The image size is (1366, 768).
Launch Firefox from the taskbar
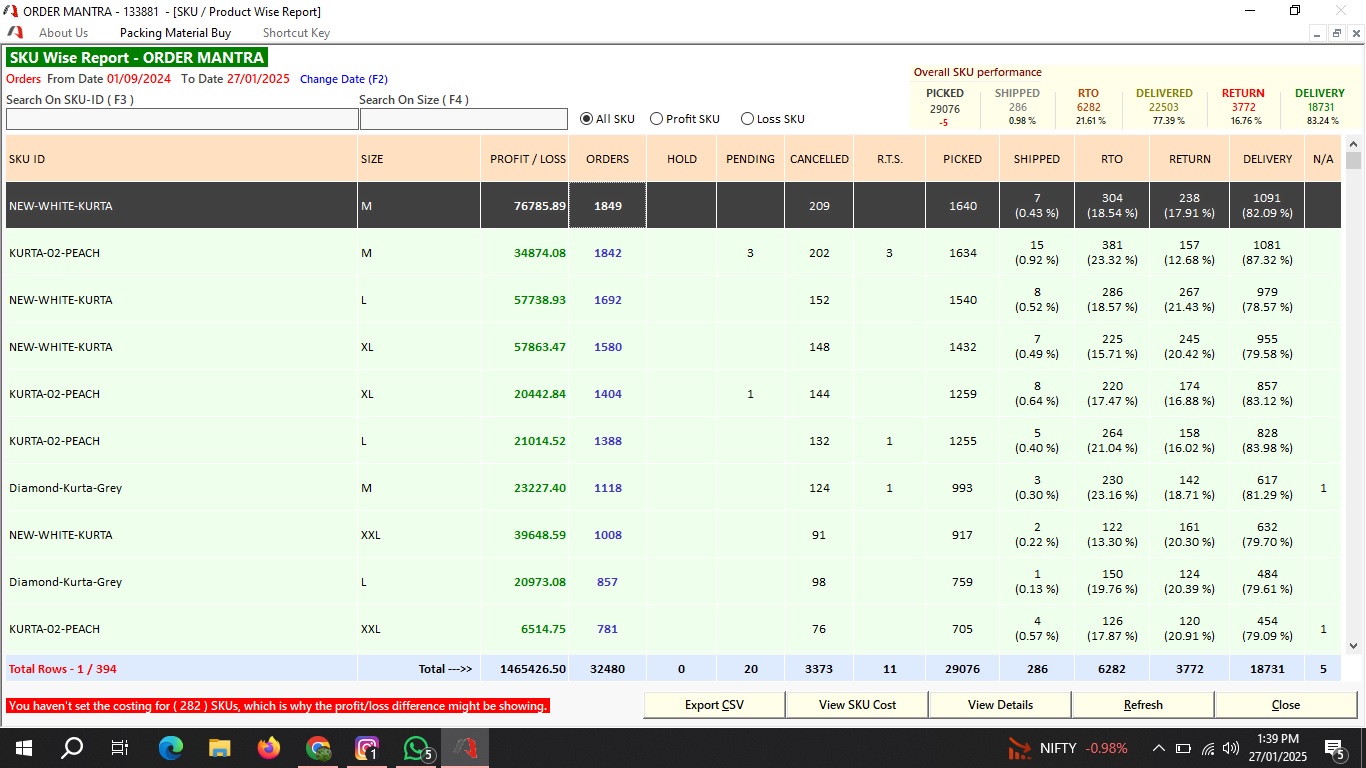click(x=269, y=747)
